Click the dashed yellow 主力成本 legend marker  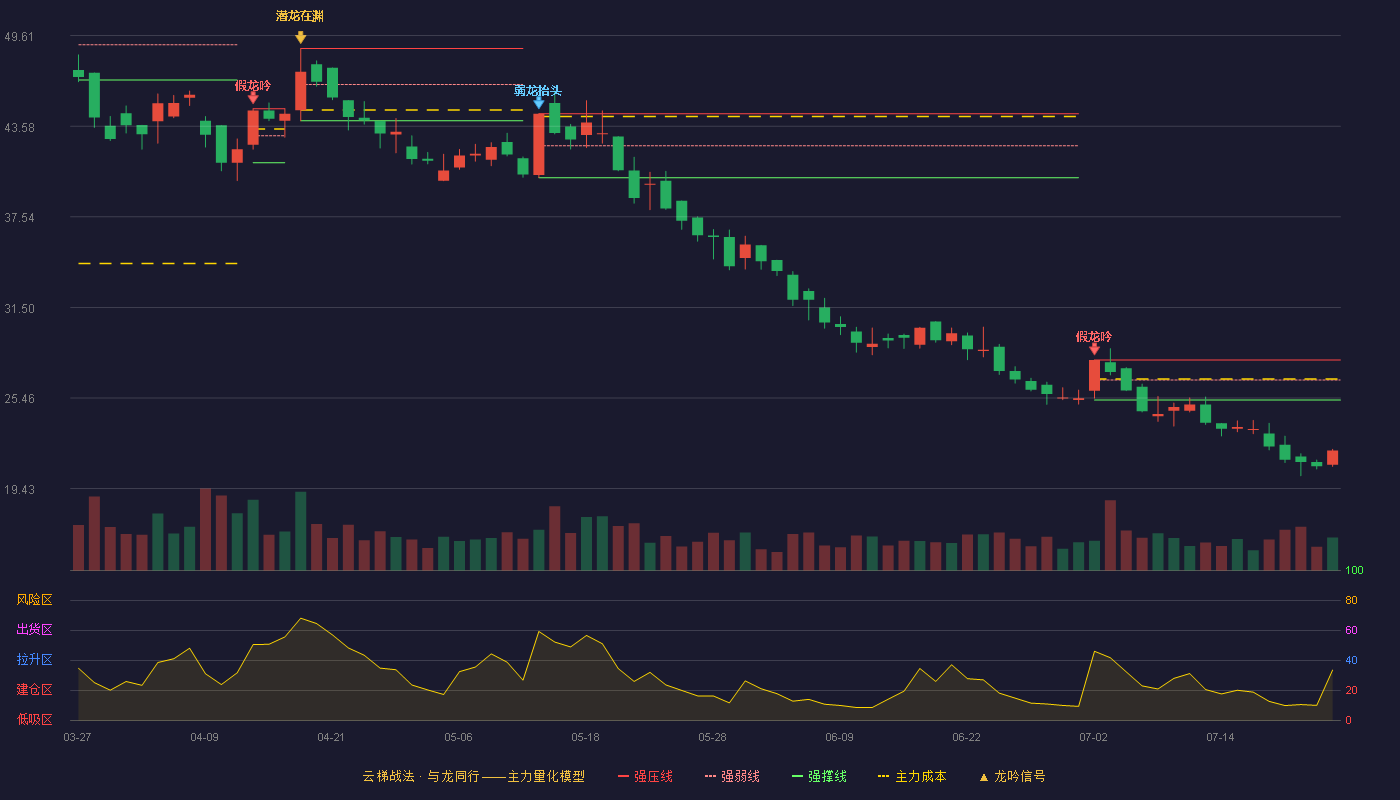(x=884, y=776)
